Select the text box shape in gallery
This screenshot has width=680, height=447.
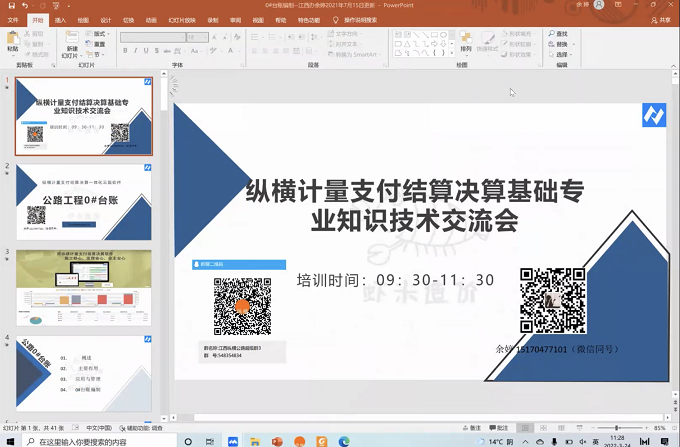398,35
